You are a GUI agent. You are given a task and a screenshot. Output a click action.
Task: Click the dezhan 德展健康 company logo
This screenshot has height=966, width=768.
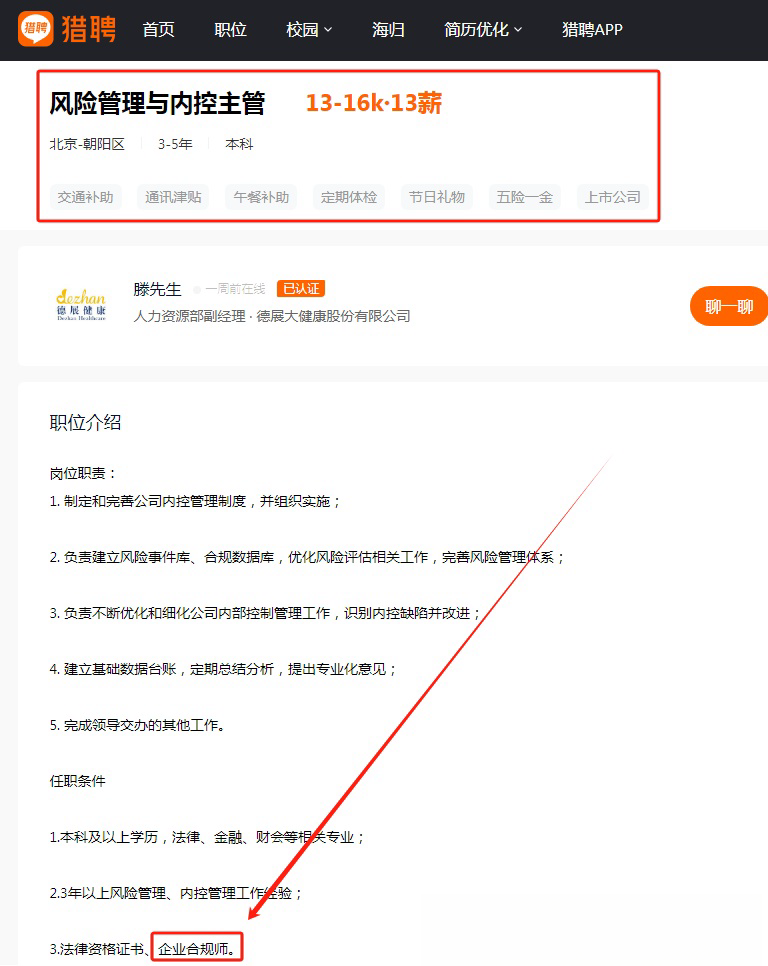[81, 304]
